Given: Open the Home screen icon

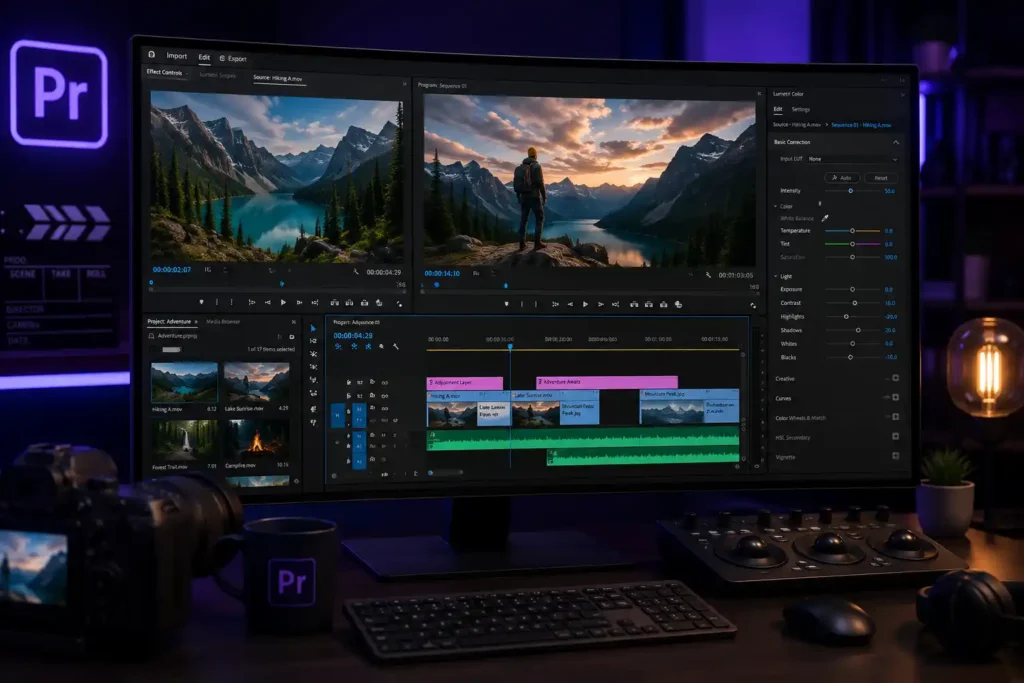Looking at the screenshot, I should click(152, 54).
